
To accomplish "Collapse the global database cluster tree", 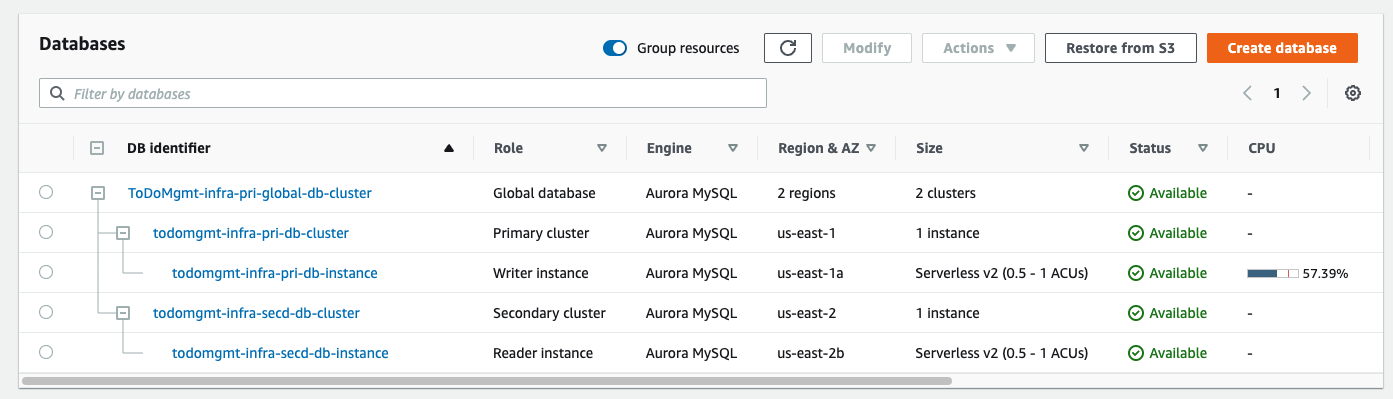I will (x=98, y=193).
